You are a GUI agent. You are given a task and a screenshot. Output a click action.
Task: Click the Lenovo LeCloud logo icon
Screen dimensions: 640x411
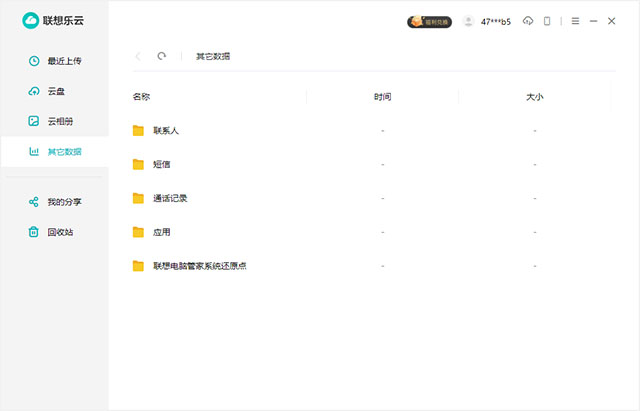(30, 21)
